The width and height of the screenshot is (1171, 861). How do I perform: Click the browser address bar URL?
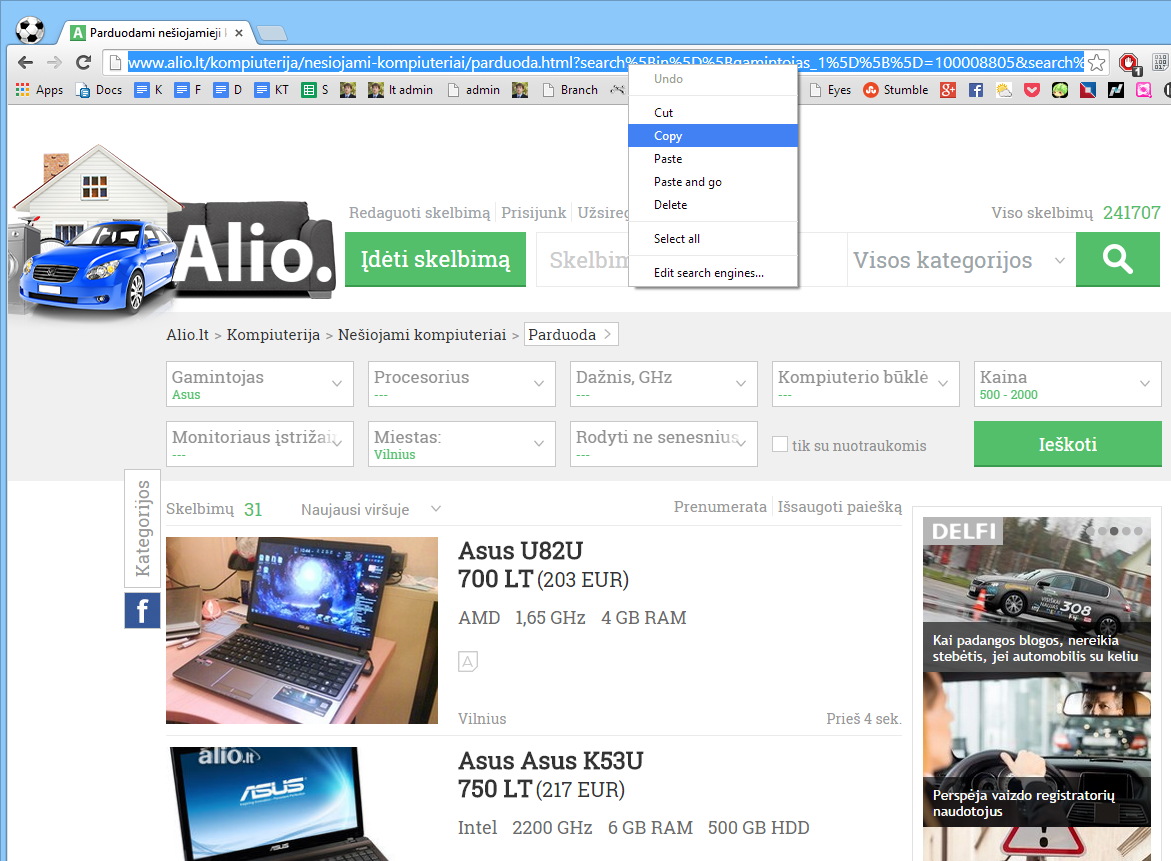point(606,63)
